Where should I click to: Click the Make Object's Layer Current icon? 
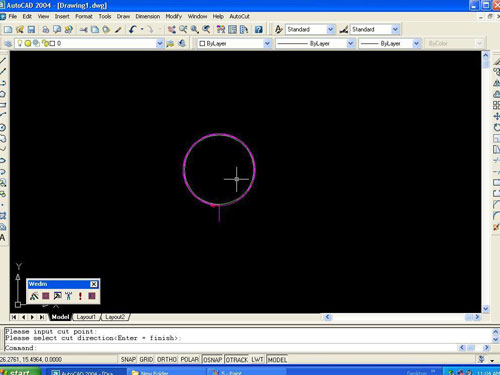(x=170, y=43)
